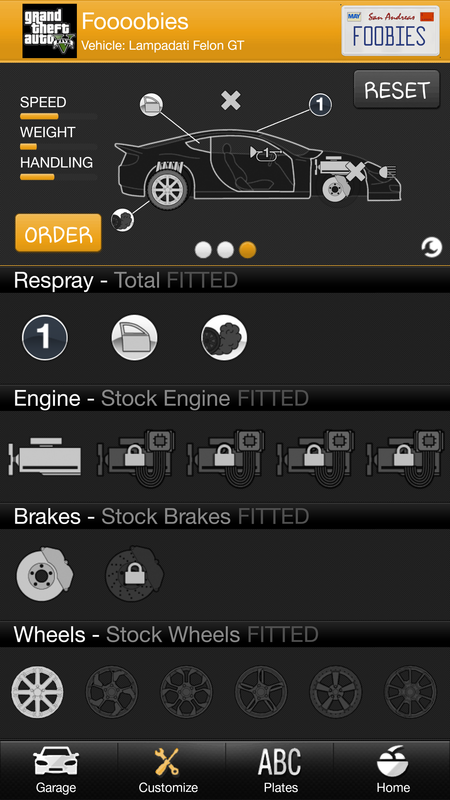Select the locked sport brakes icon
Screen dimensions: 450x800
coord(135,574)
